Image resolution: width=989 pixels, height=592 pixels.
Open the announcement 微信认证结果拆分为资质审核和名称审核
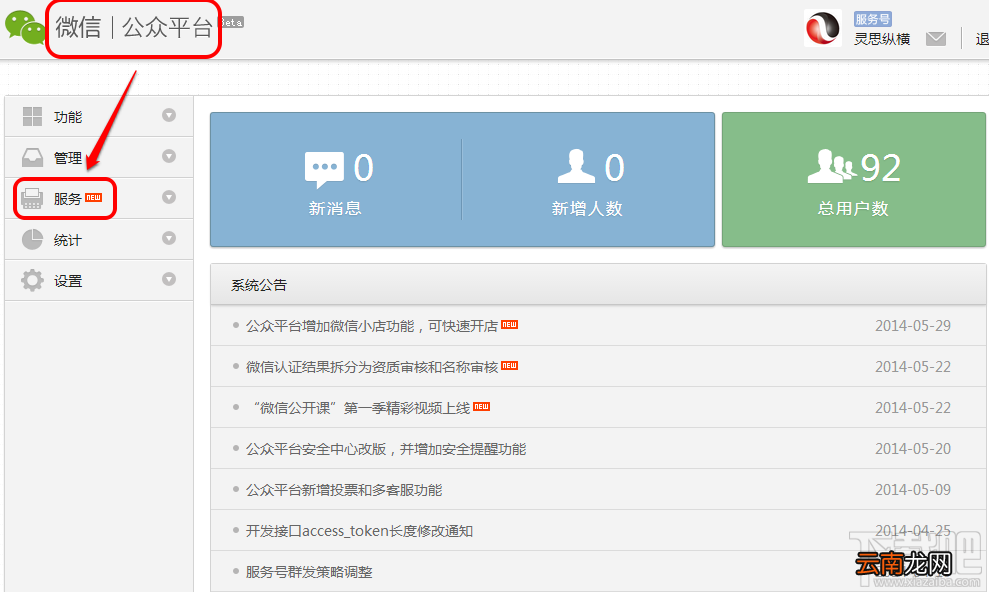pyautogui.click(x=372, y=367)
